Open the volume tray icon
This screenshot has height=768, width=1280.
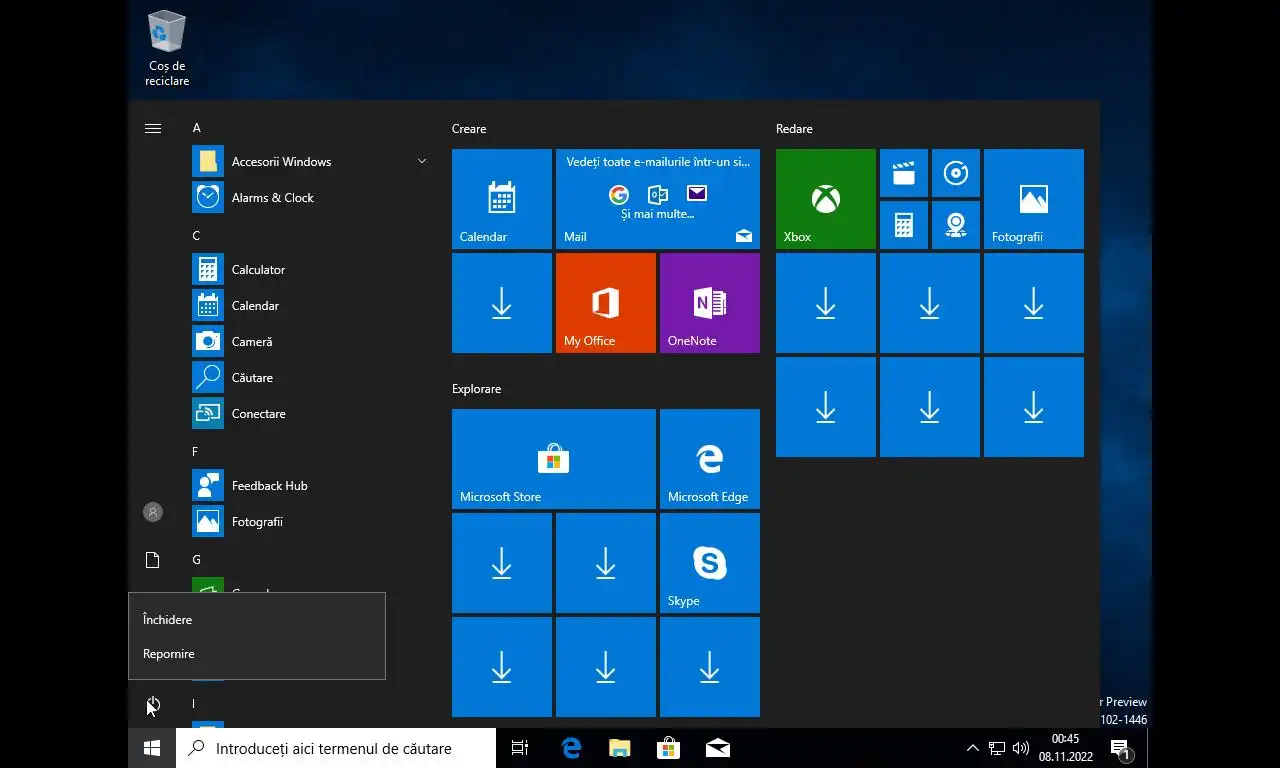coord(1021,748)
